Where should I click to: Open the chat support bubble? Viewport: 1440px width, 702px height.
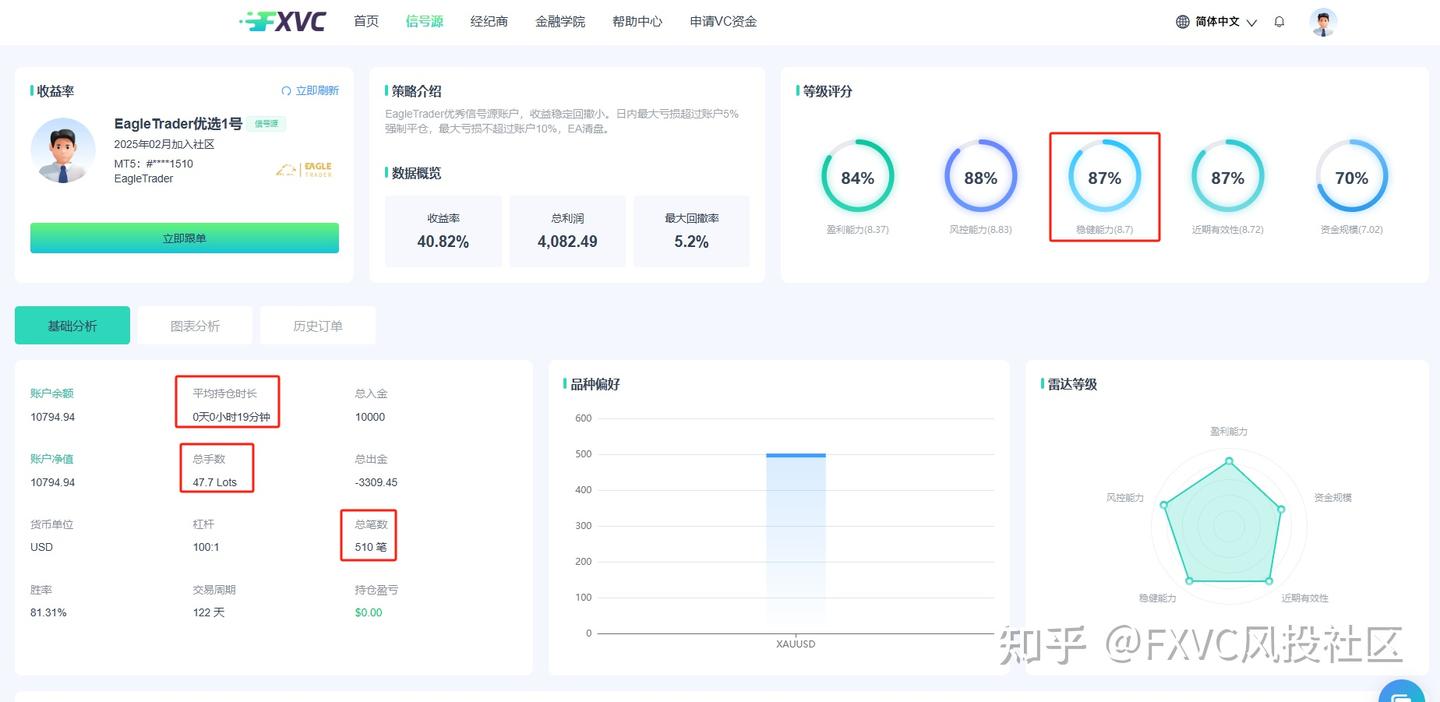pos(1402,692)
